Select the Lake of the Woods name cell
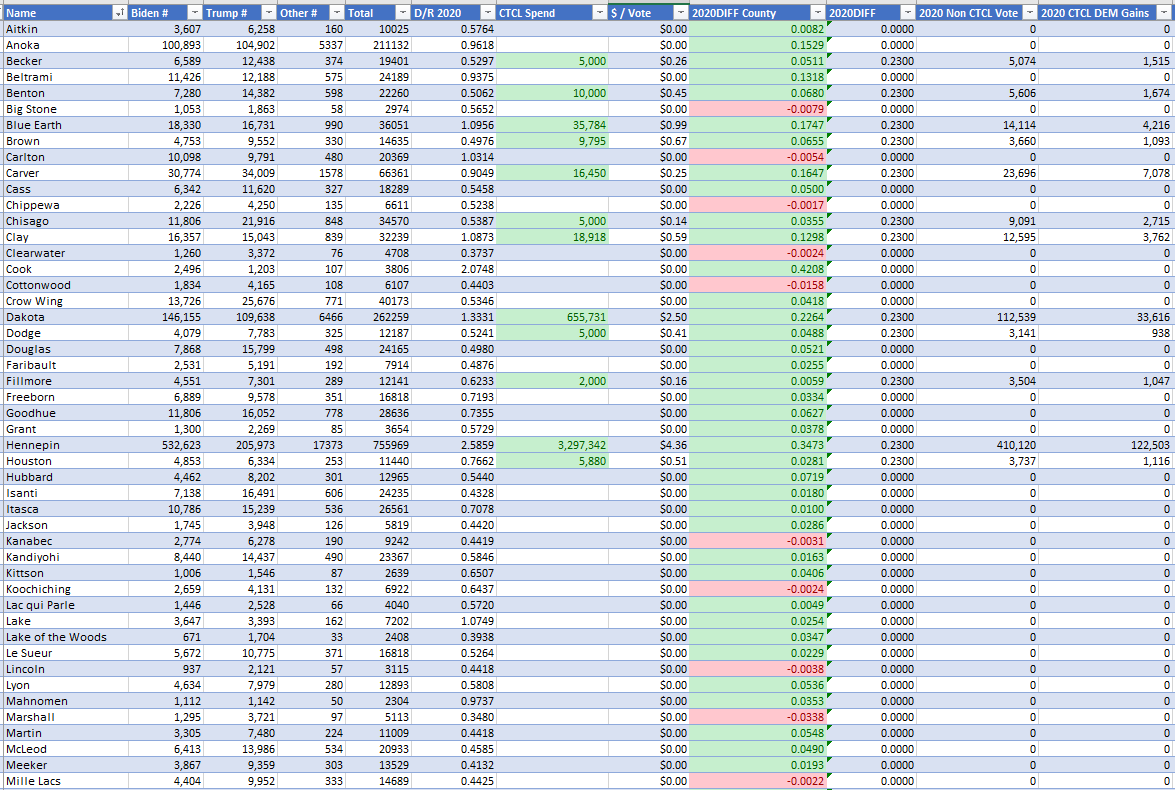The height and width of the screenshot is (790, 1175). tap(64, 637)
